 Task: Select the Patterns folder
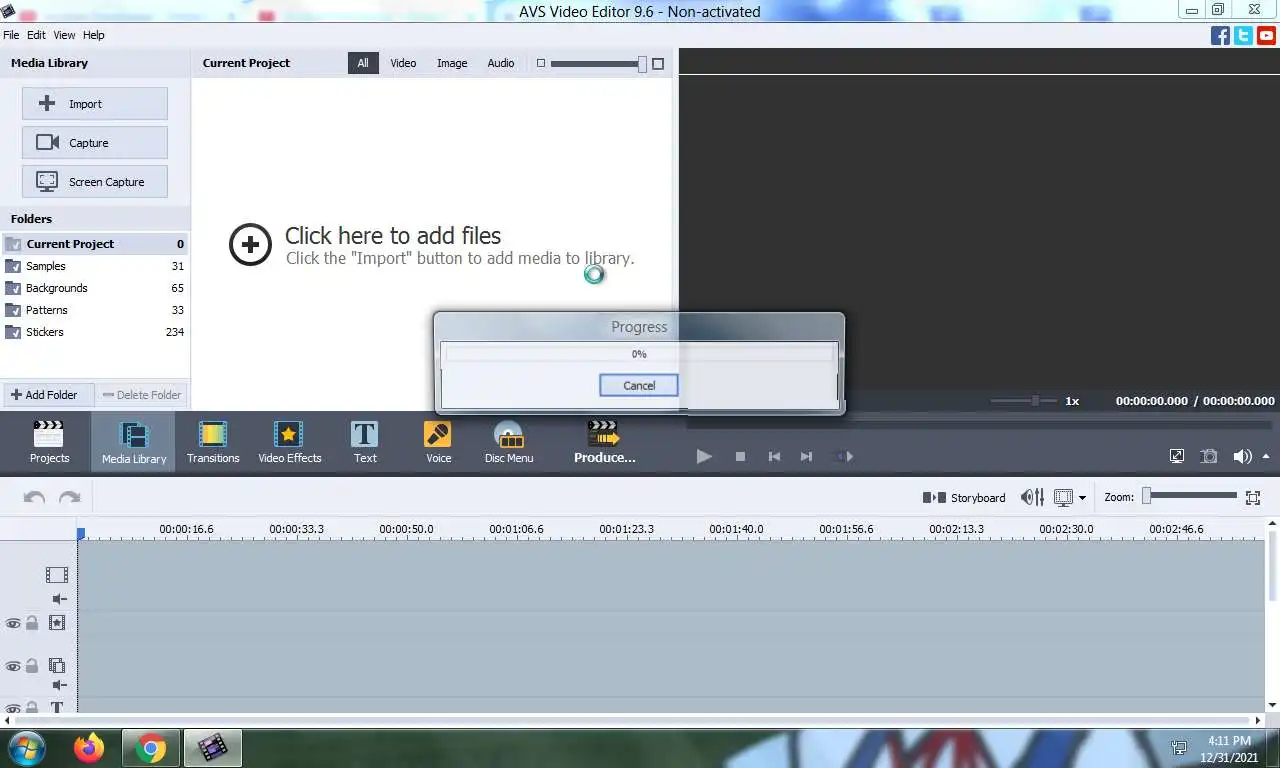(95, 310)
